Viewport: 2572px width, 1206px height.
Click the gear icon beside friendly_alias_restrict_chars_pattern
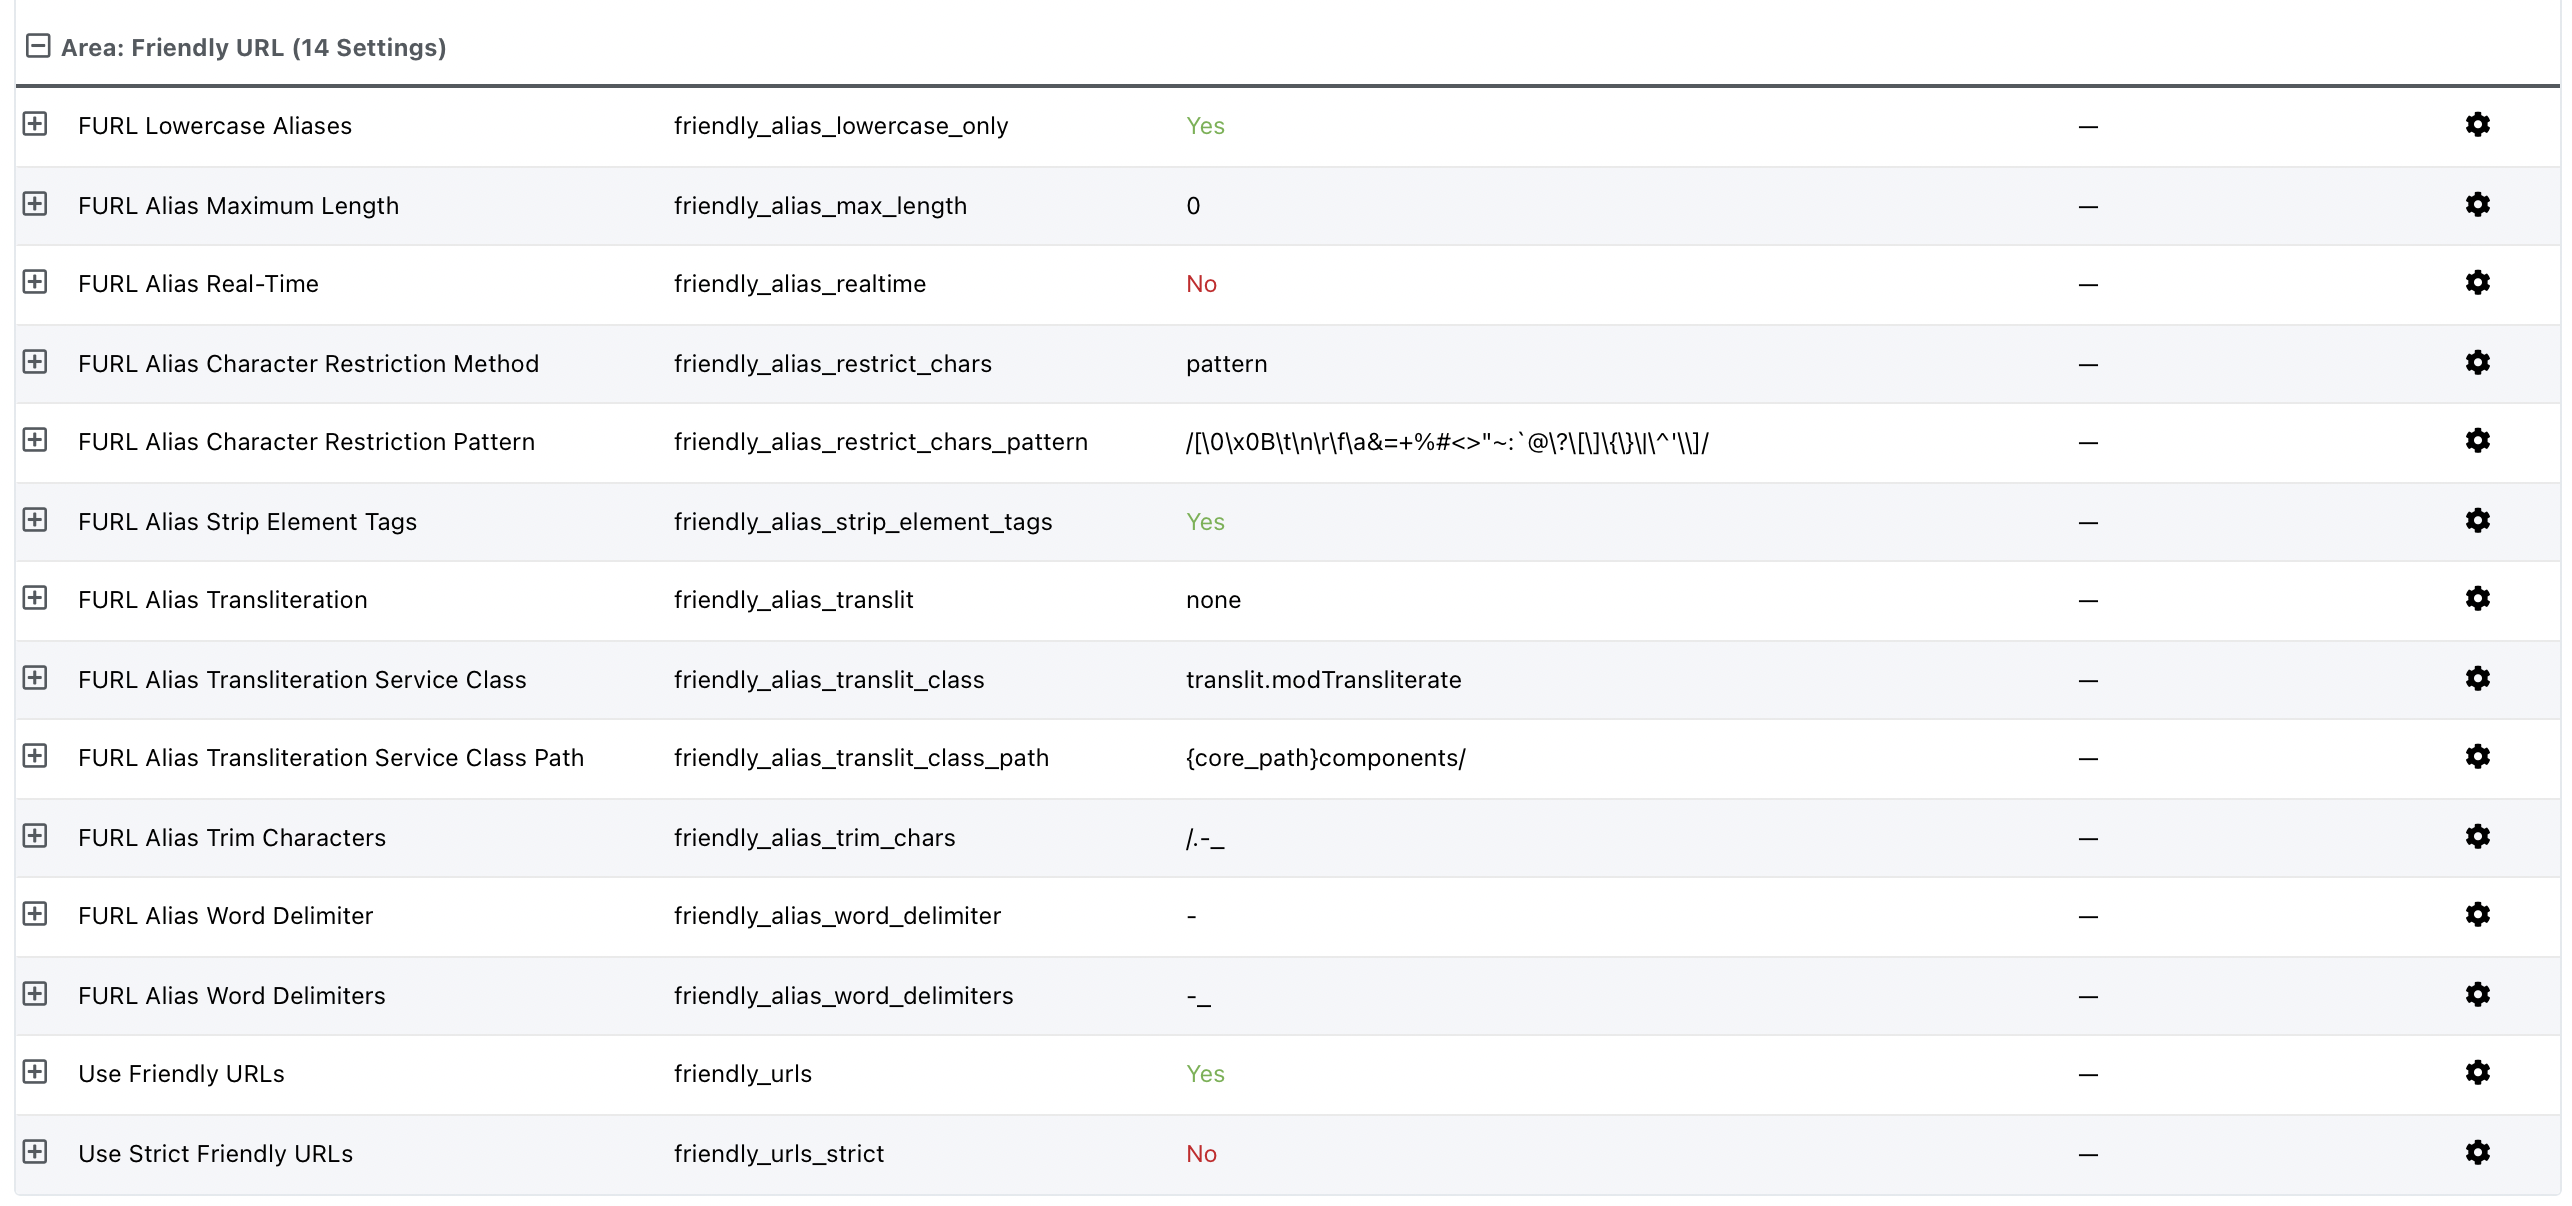pyautogui.click(x=2478, y=441)
